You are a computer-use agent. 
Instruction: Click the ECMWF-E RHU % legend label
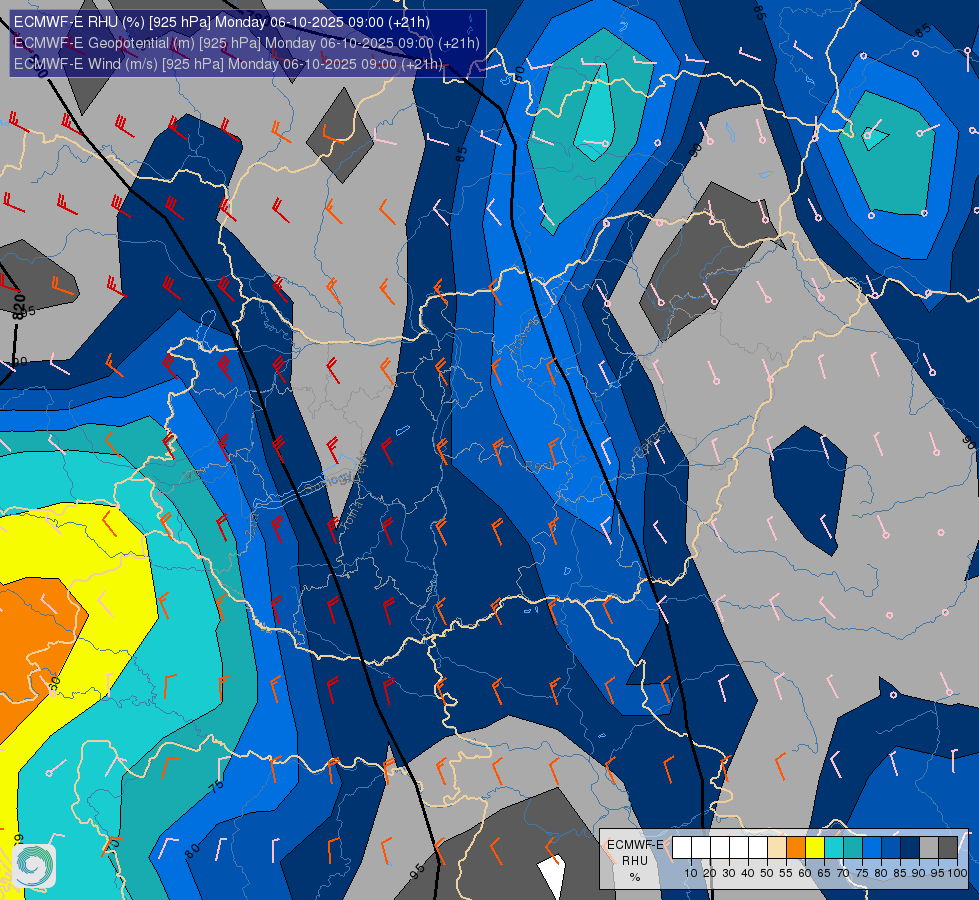[x=635, y=861]
